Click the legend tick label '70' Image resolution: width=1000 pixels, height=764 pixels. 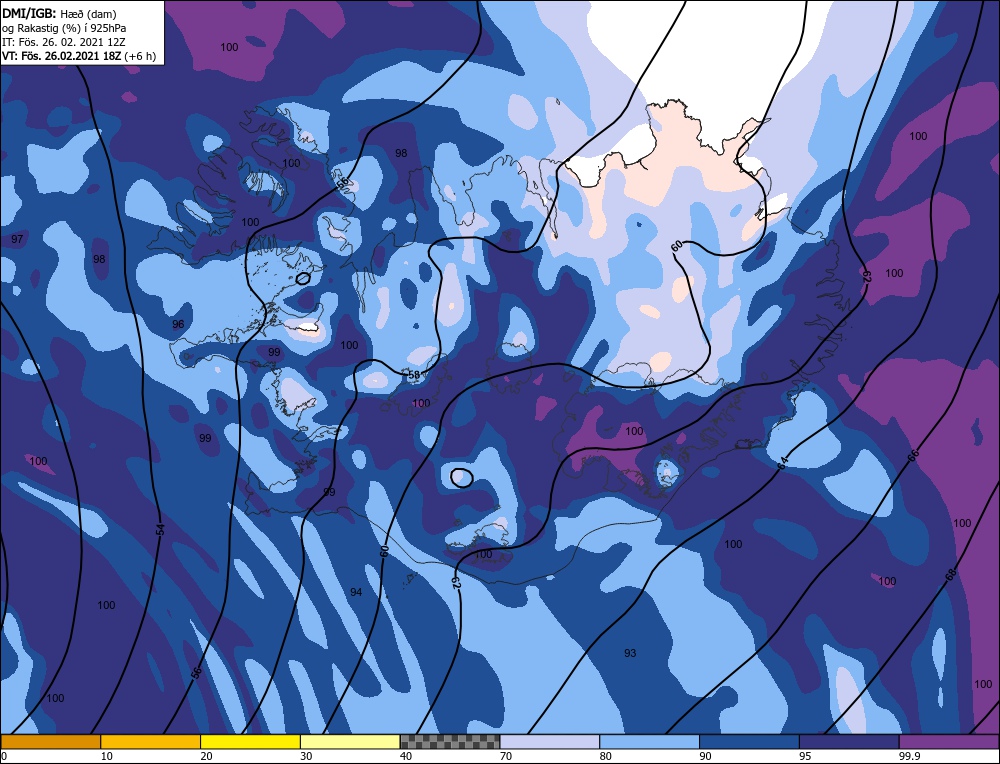coord(506,756)
